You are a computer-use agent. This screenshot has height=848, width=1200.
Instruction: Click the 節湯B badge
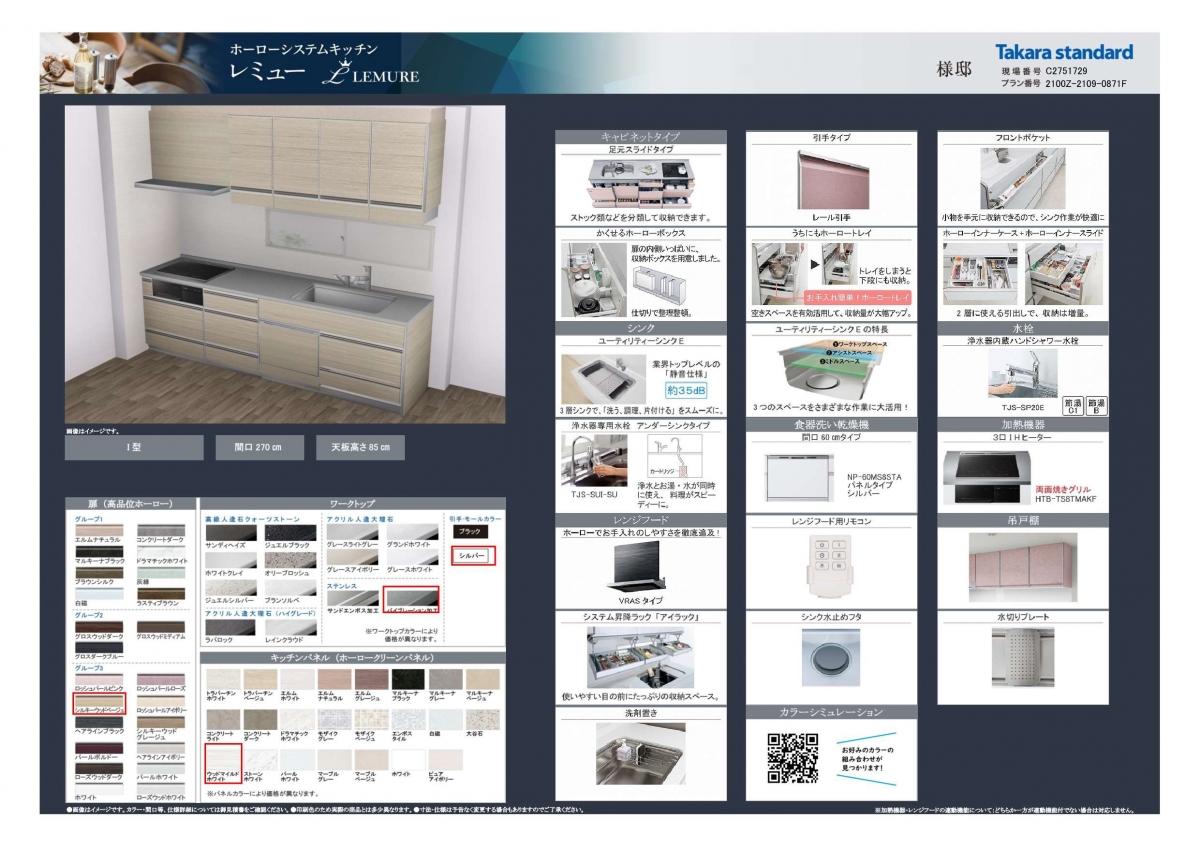(x=1095, y=405)
